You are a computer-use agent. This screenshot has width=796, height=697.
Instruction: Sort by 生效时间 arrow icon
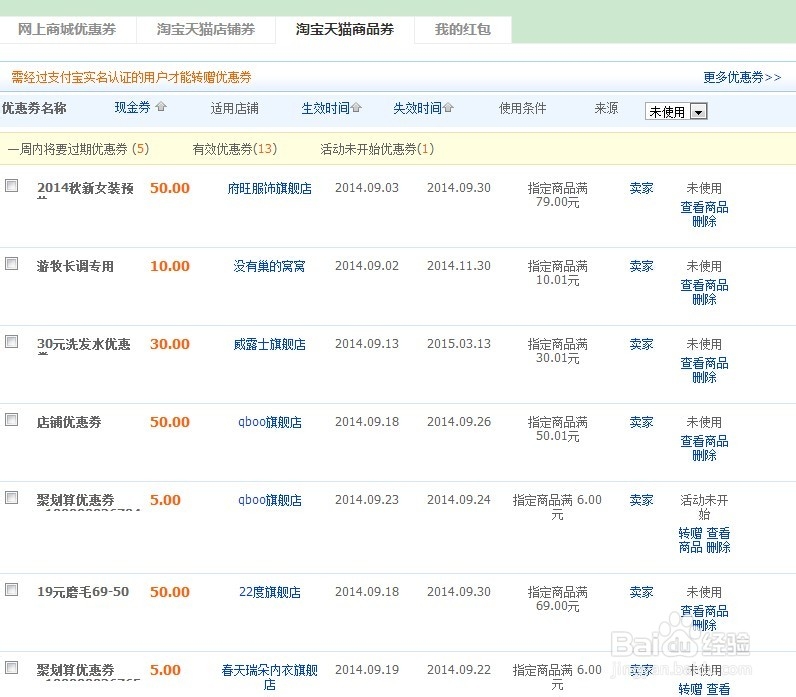coord(356,107)
